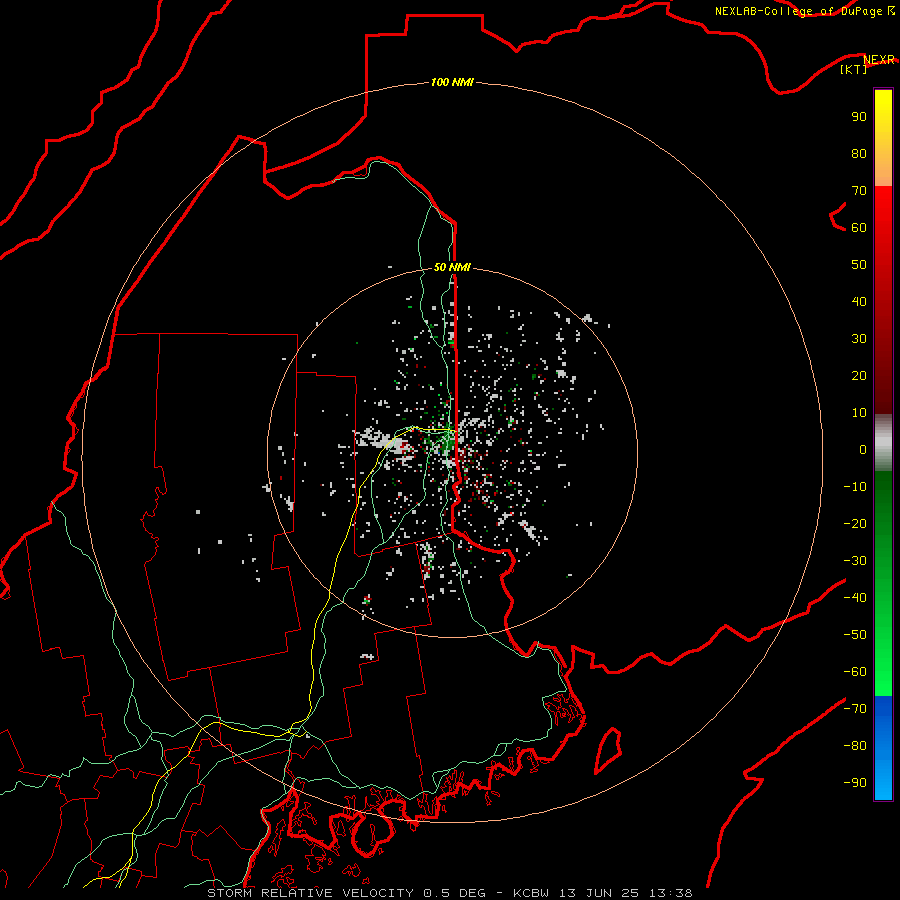The image size is (900, 900).
Task: Click the 70 value on the velocity scale
Action: tap(859, 191)
